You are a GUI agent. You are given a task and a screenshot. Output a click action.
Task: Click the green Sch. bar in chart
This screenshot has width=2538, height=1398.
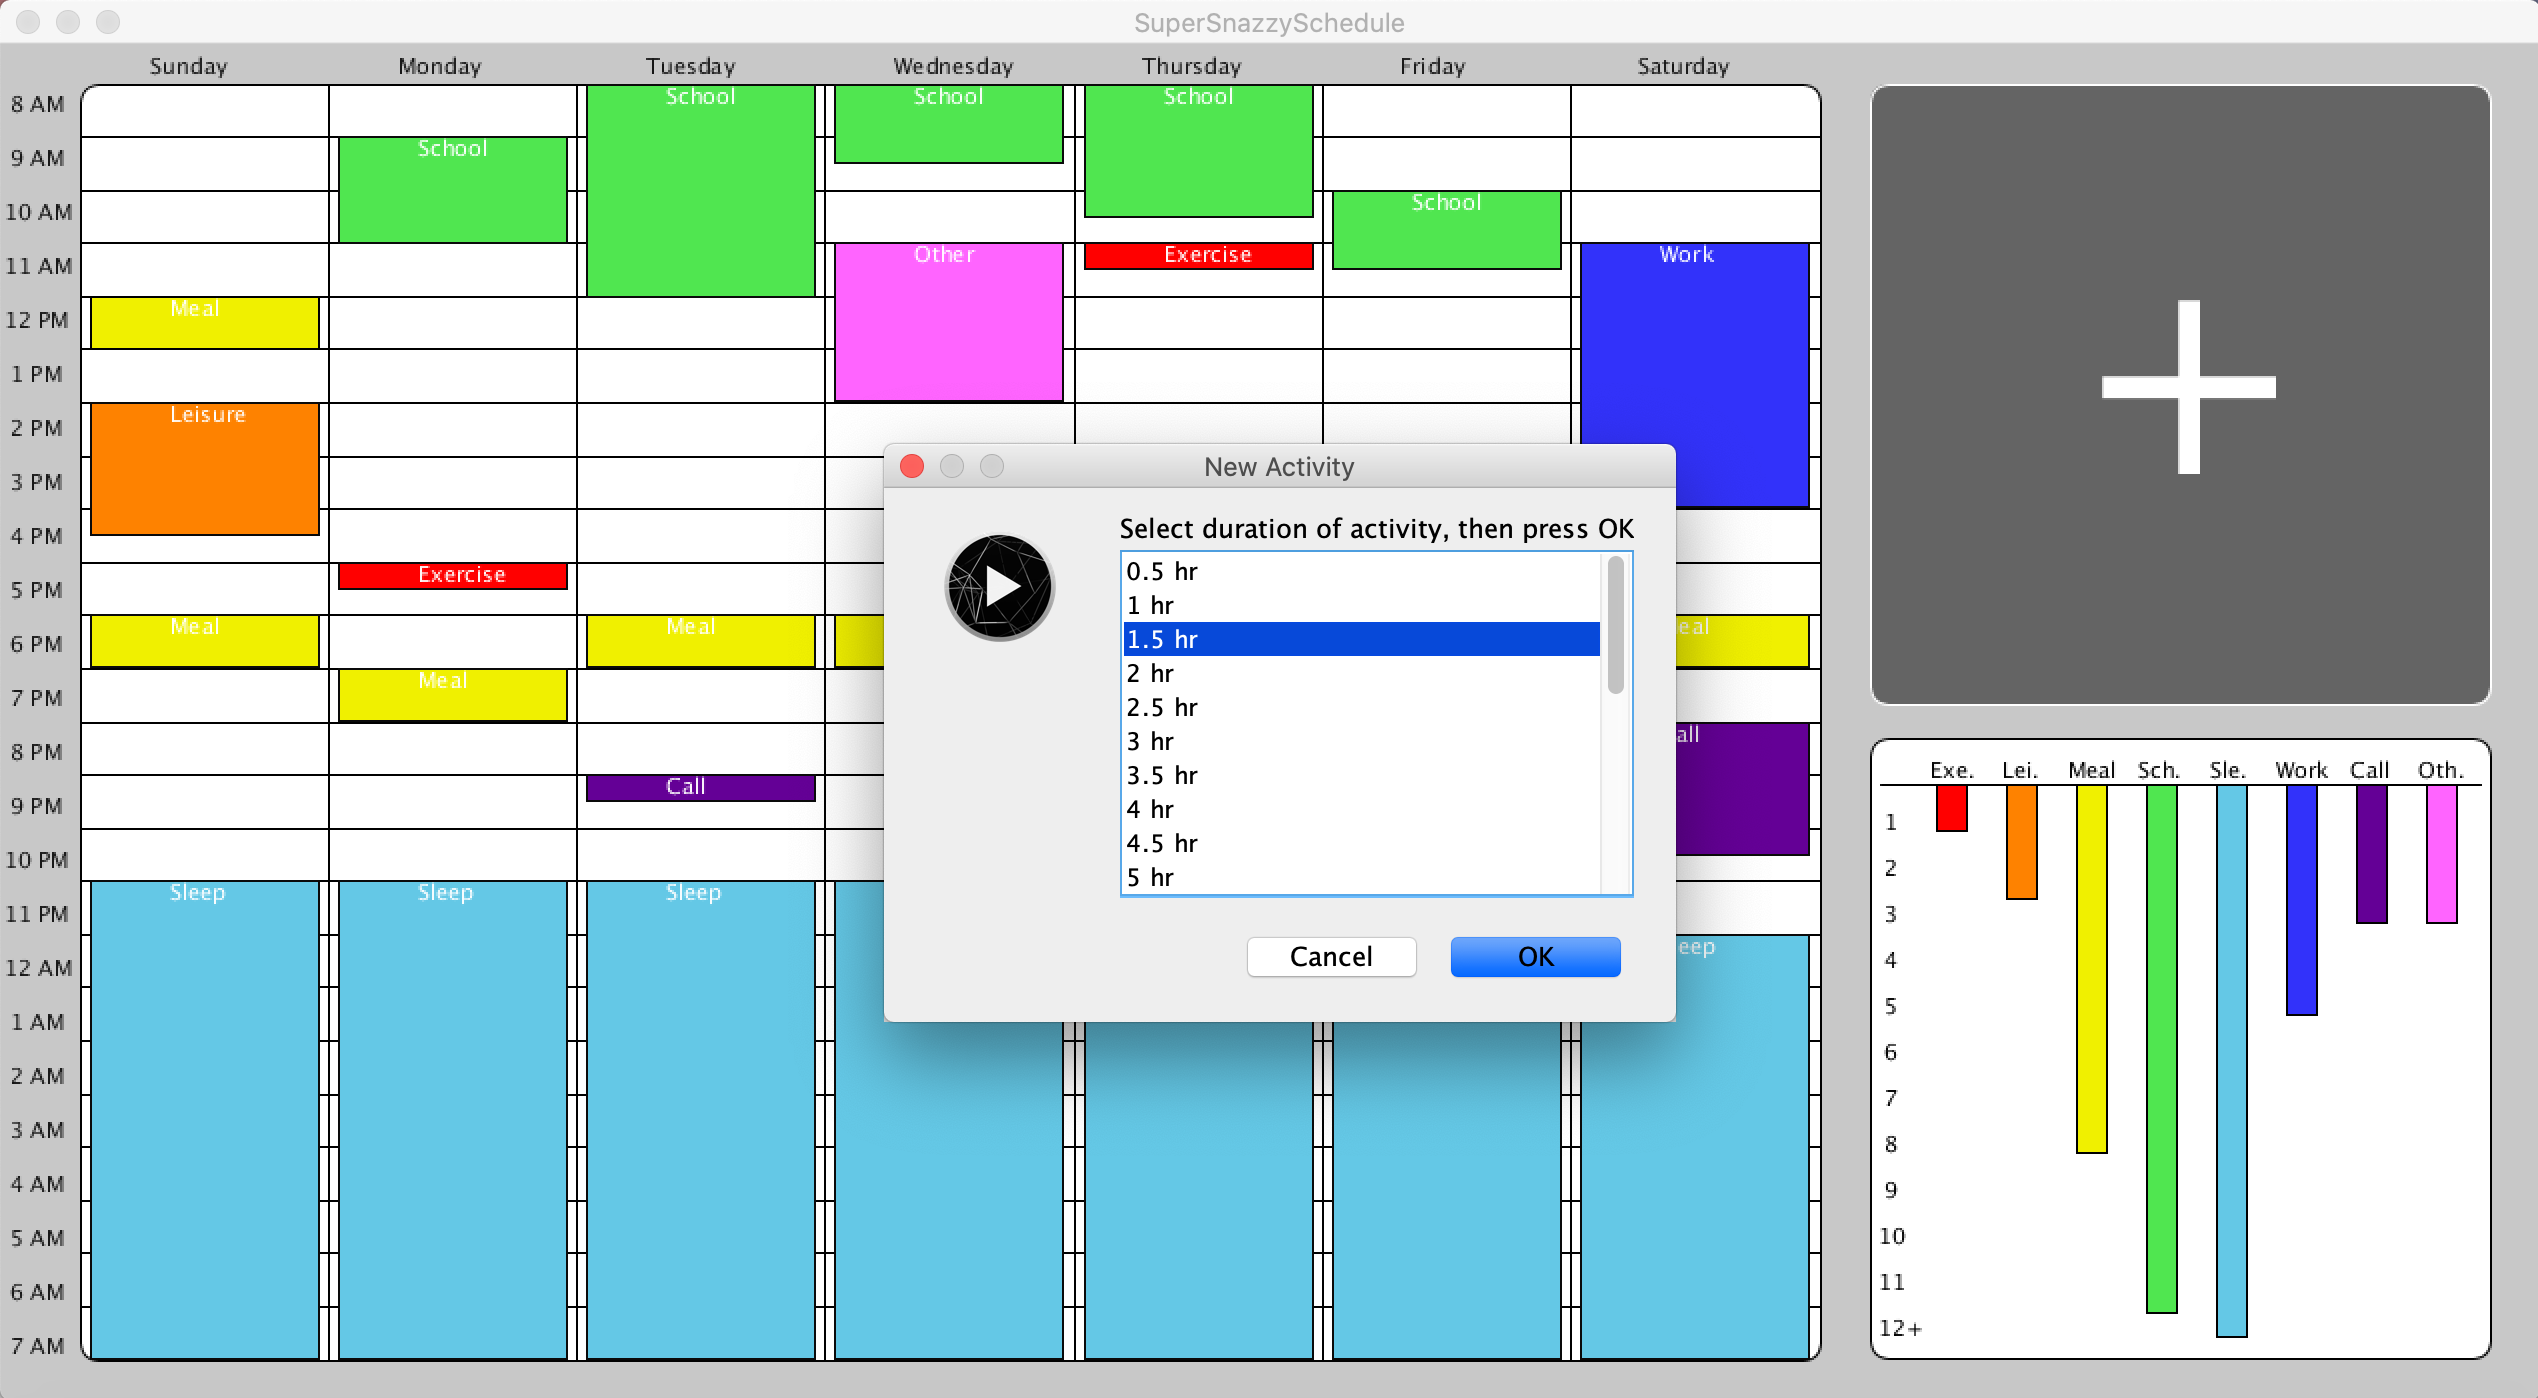[x=2161, y=1048]
